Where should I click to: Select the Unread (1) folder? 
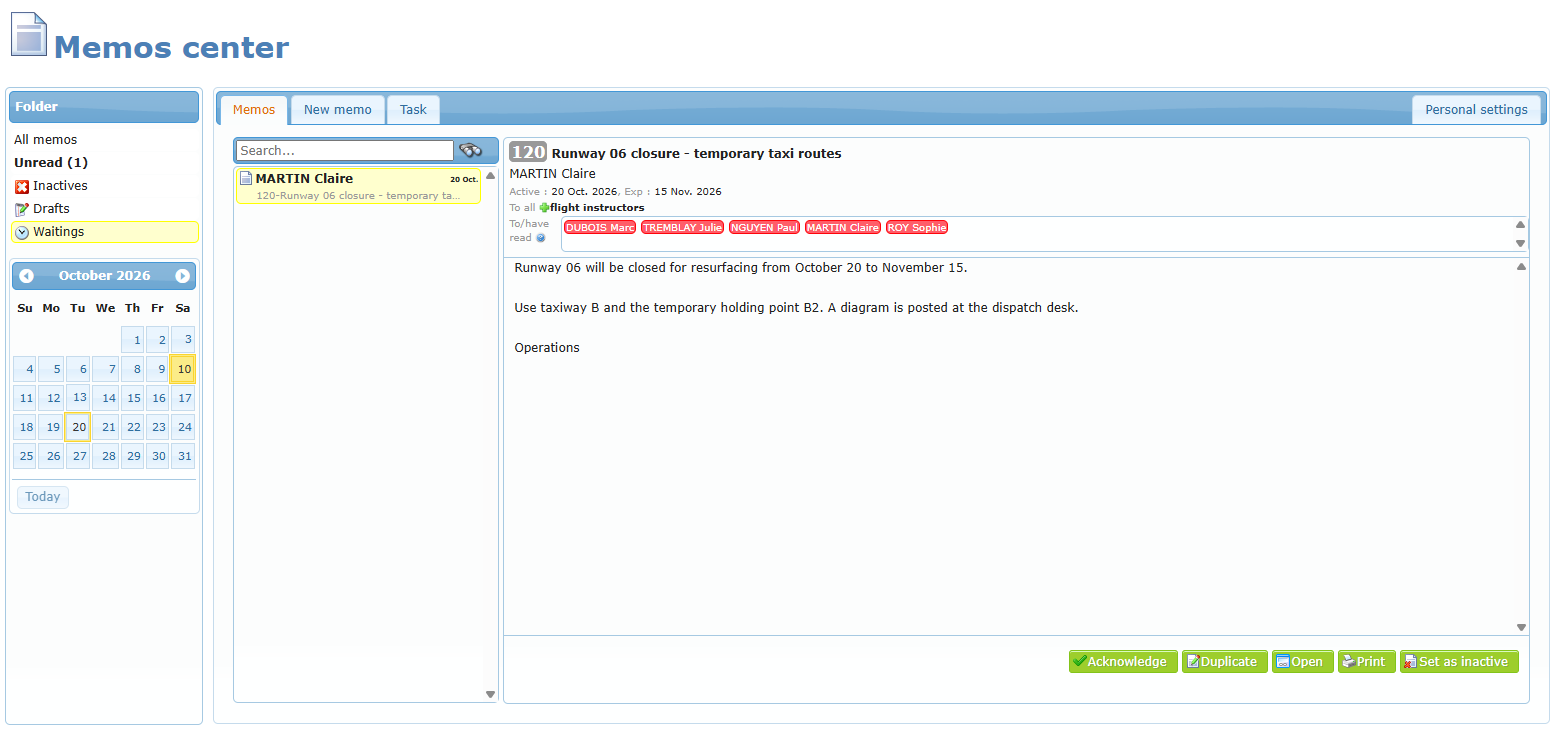click(51, 163)
